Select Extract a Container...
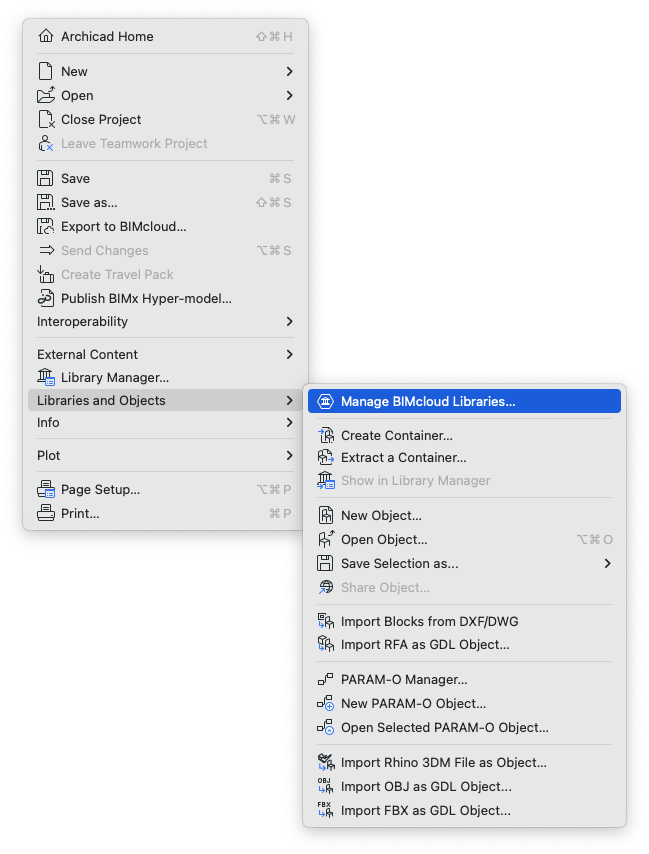Image resolution: width=649 pixels, height=854 pixels. (x=464, y=458)
